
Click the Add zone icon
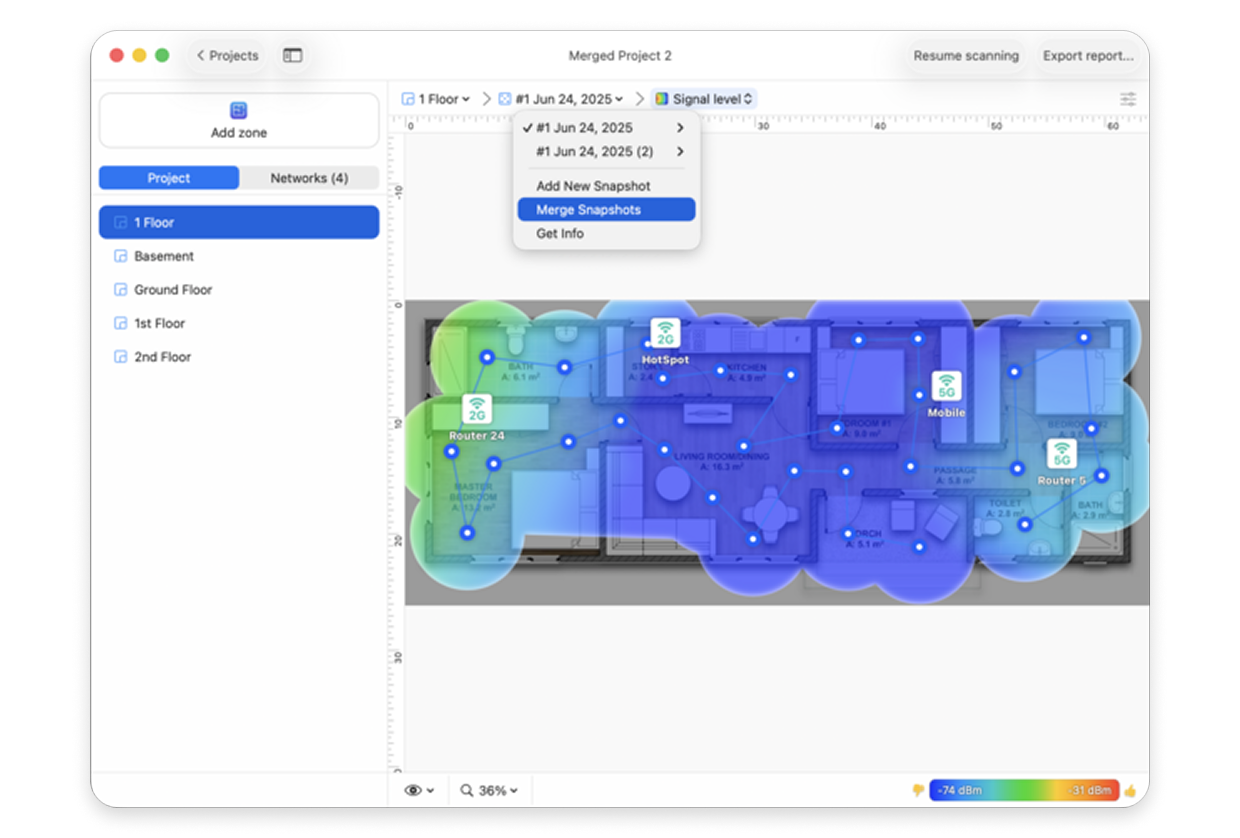click(x=238, y=111)
